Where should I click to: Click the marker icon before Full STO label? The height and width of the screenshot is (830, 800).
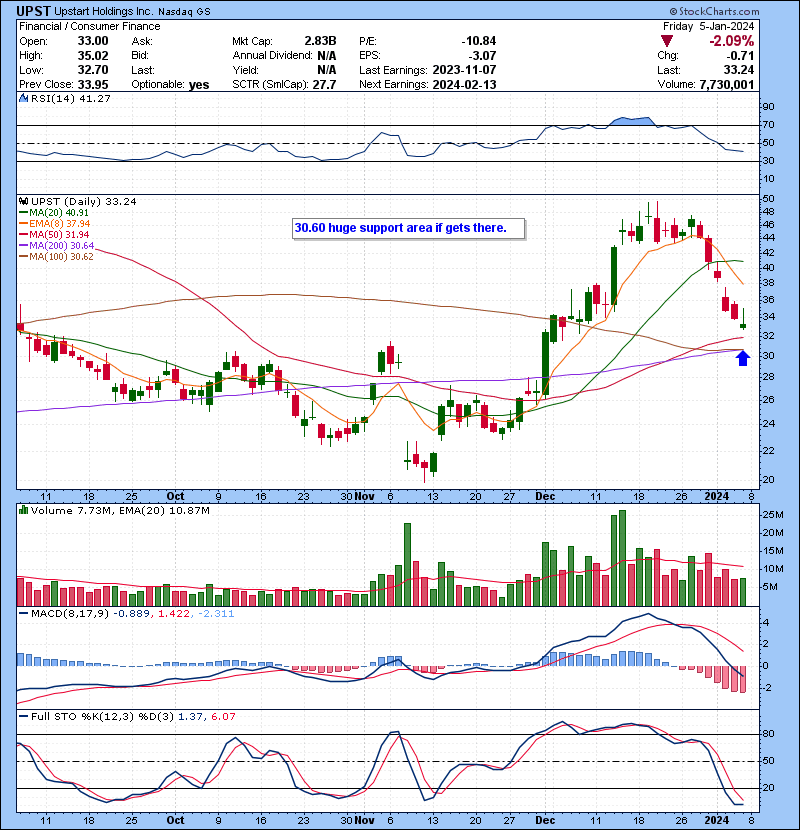click(23, 716)
